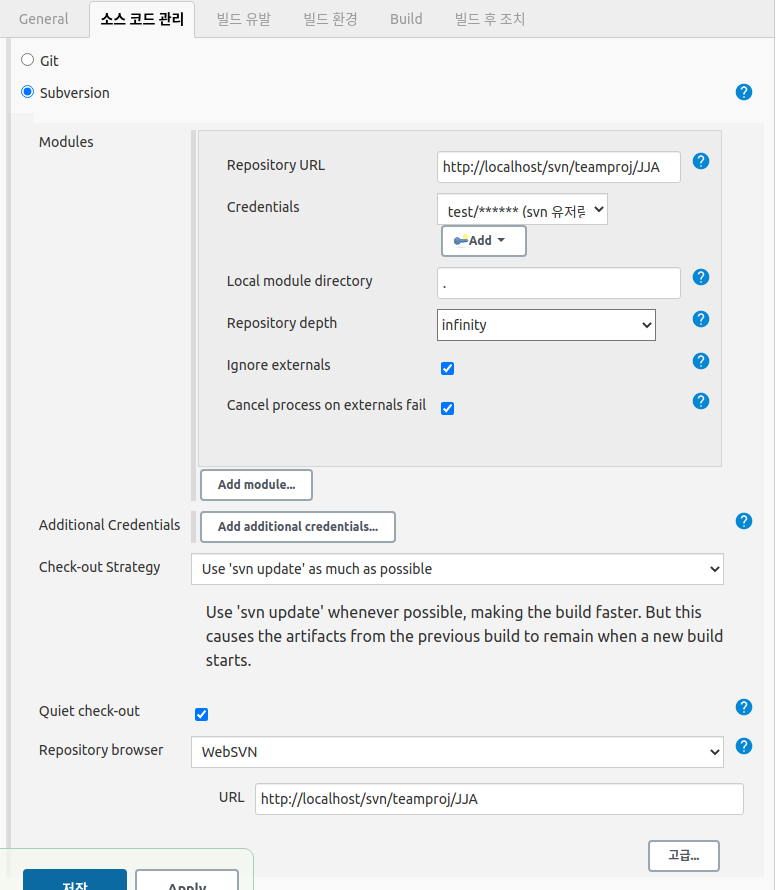Select the 소스 코드 관리 tab
Image resolution: width=784 pixels, height=890 pixels.
pyautogui.click(x=142, y=19)
